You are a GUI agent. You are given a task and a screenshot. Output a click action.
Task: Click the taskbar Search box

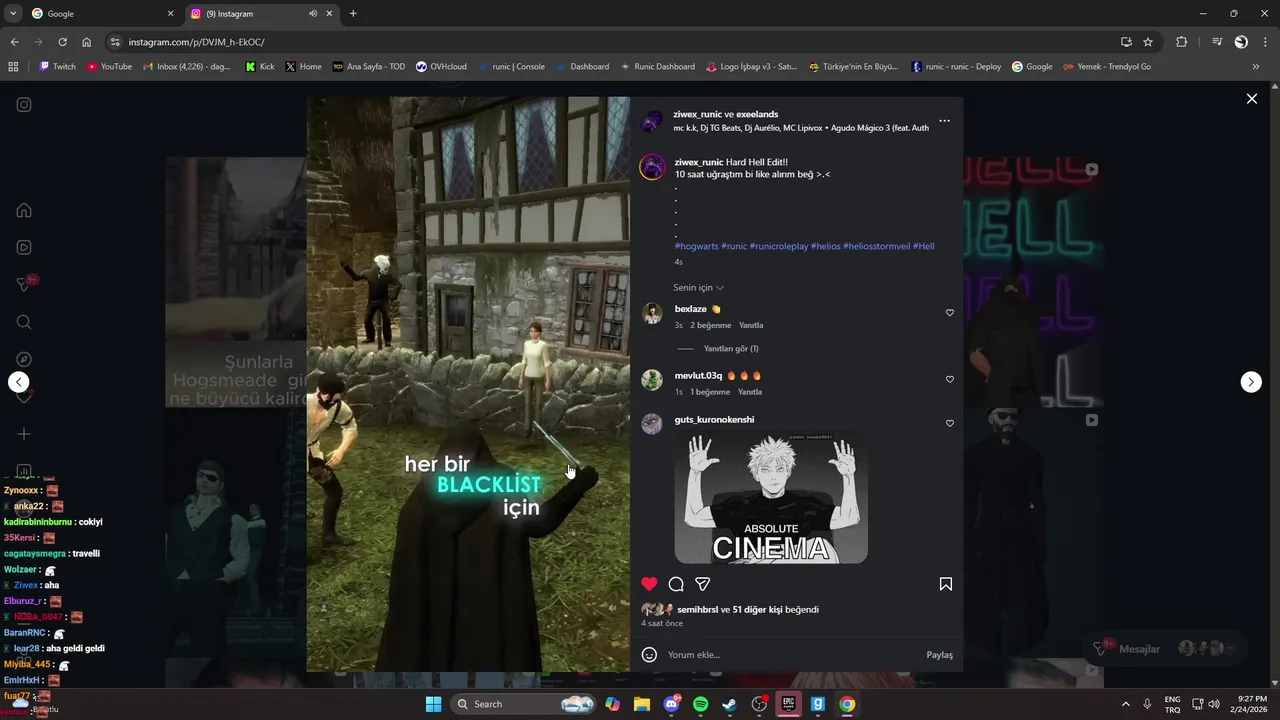point(525,704)
